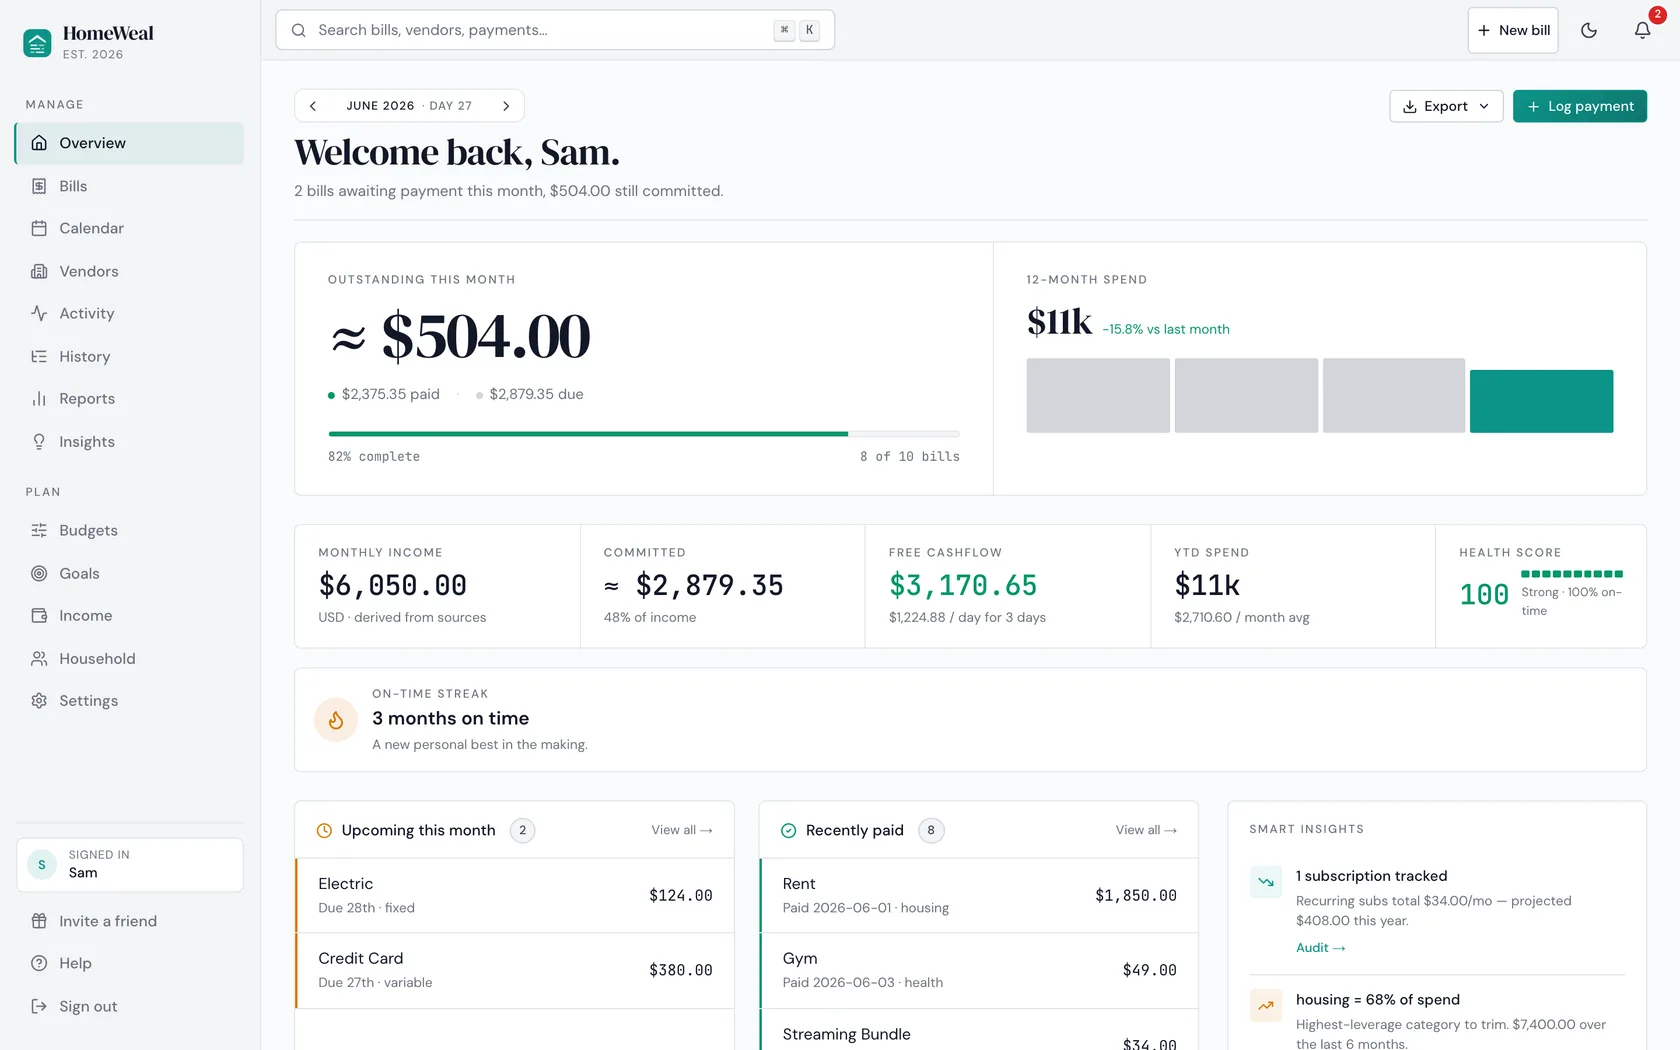Click the 3 months on time streak text
The height and width of the screenshot is (1050, 1680).
[450, 718]
